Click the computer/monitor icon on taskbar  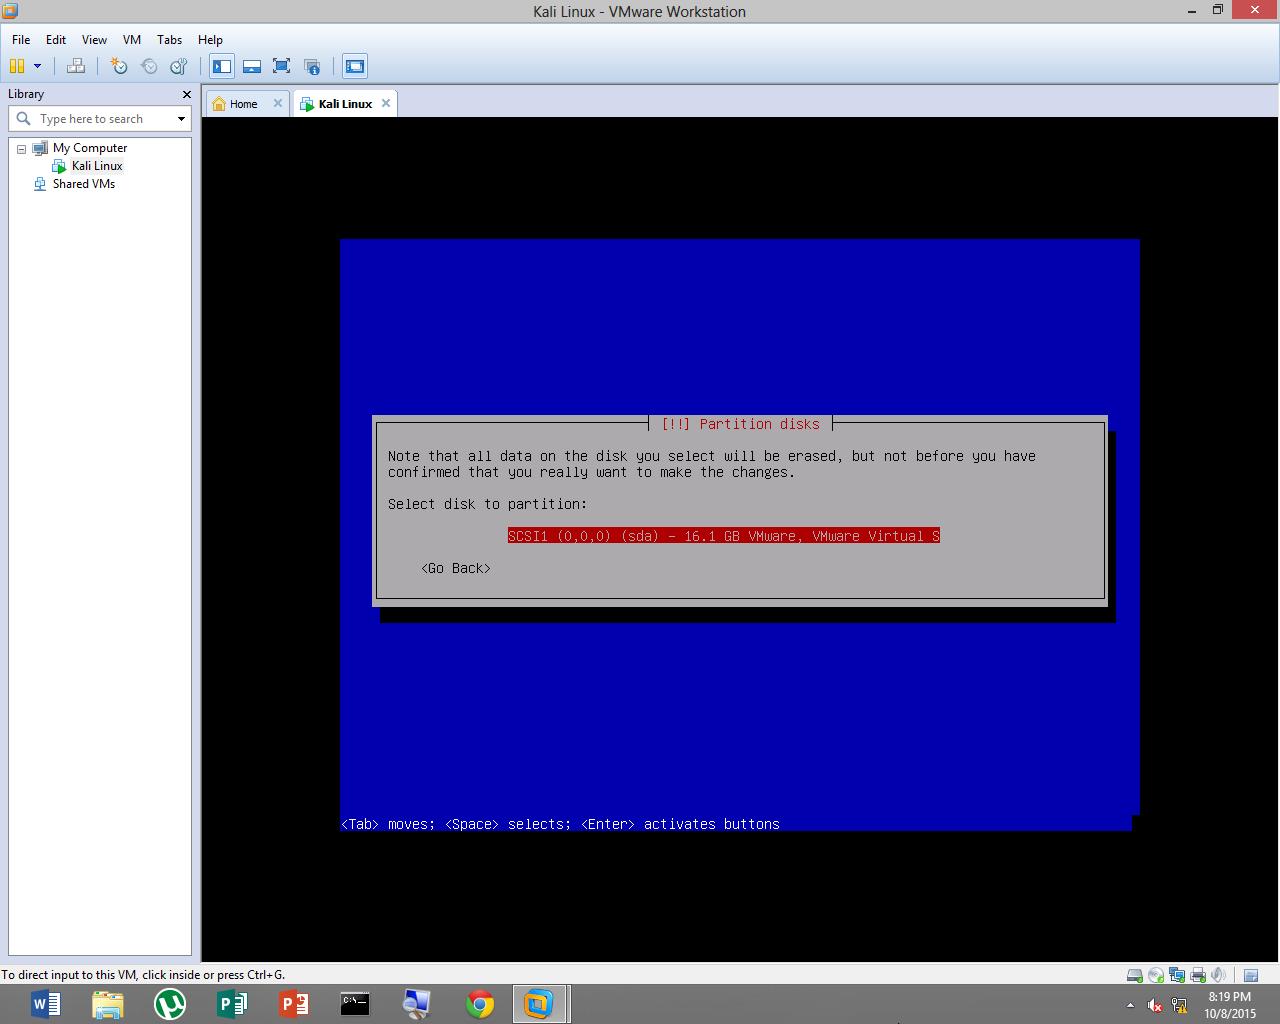[417, 1003]
